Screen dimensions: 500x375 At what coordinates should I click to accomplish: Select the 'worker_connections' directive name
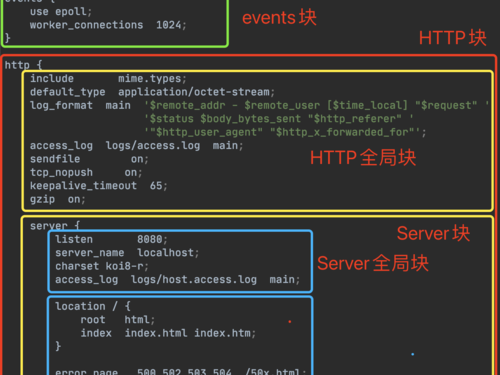pyautogui.click(x=86, y=25)
